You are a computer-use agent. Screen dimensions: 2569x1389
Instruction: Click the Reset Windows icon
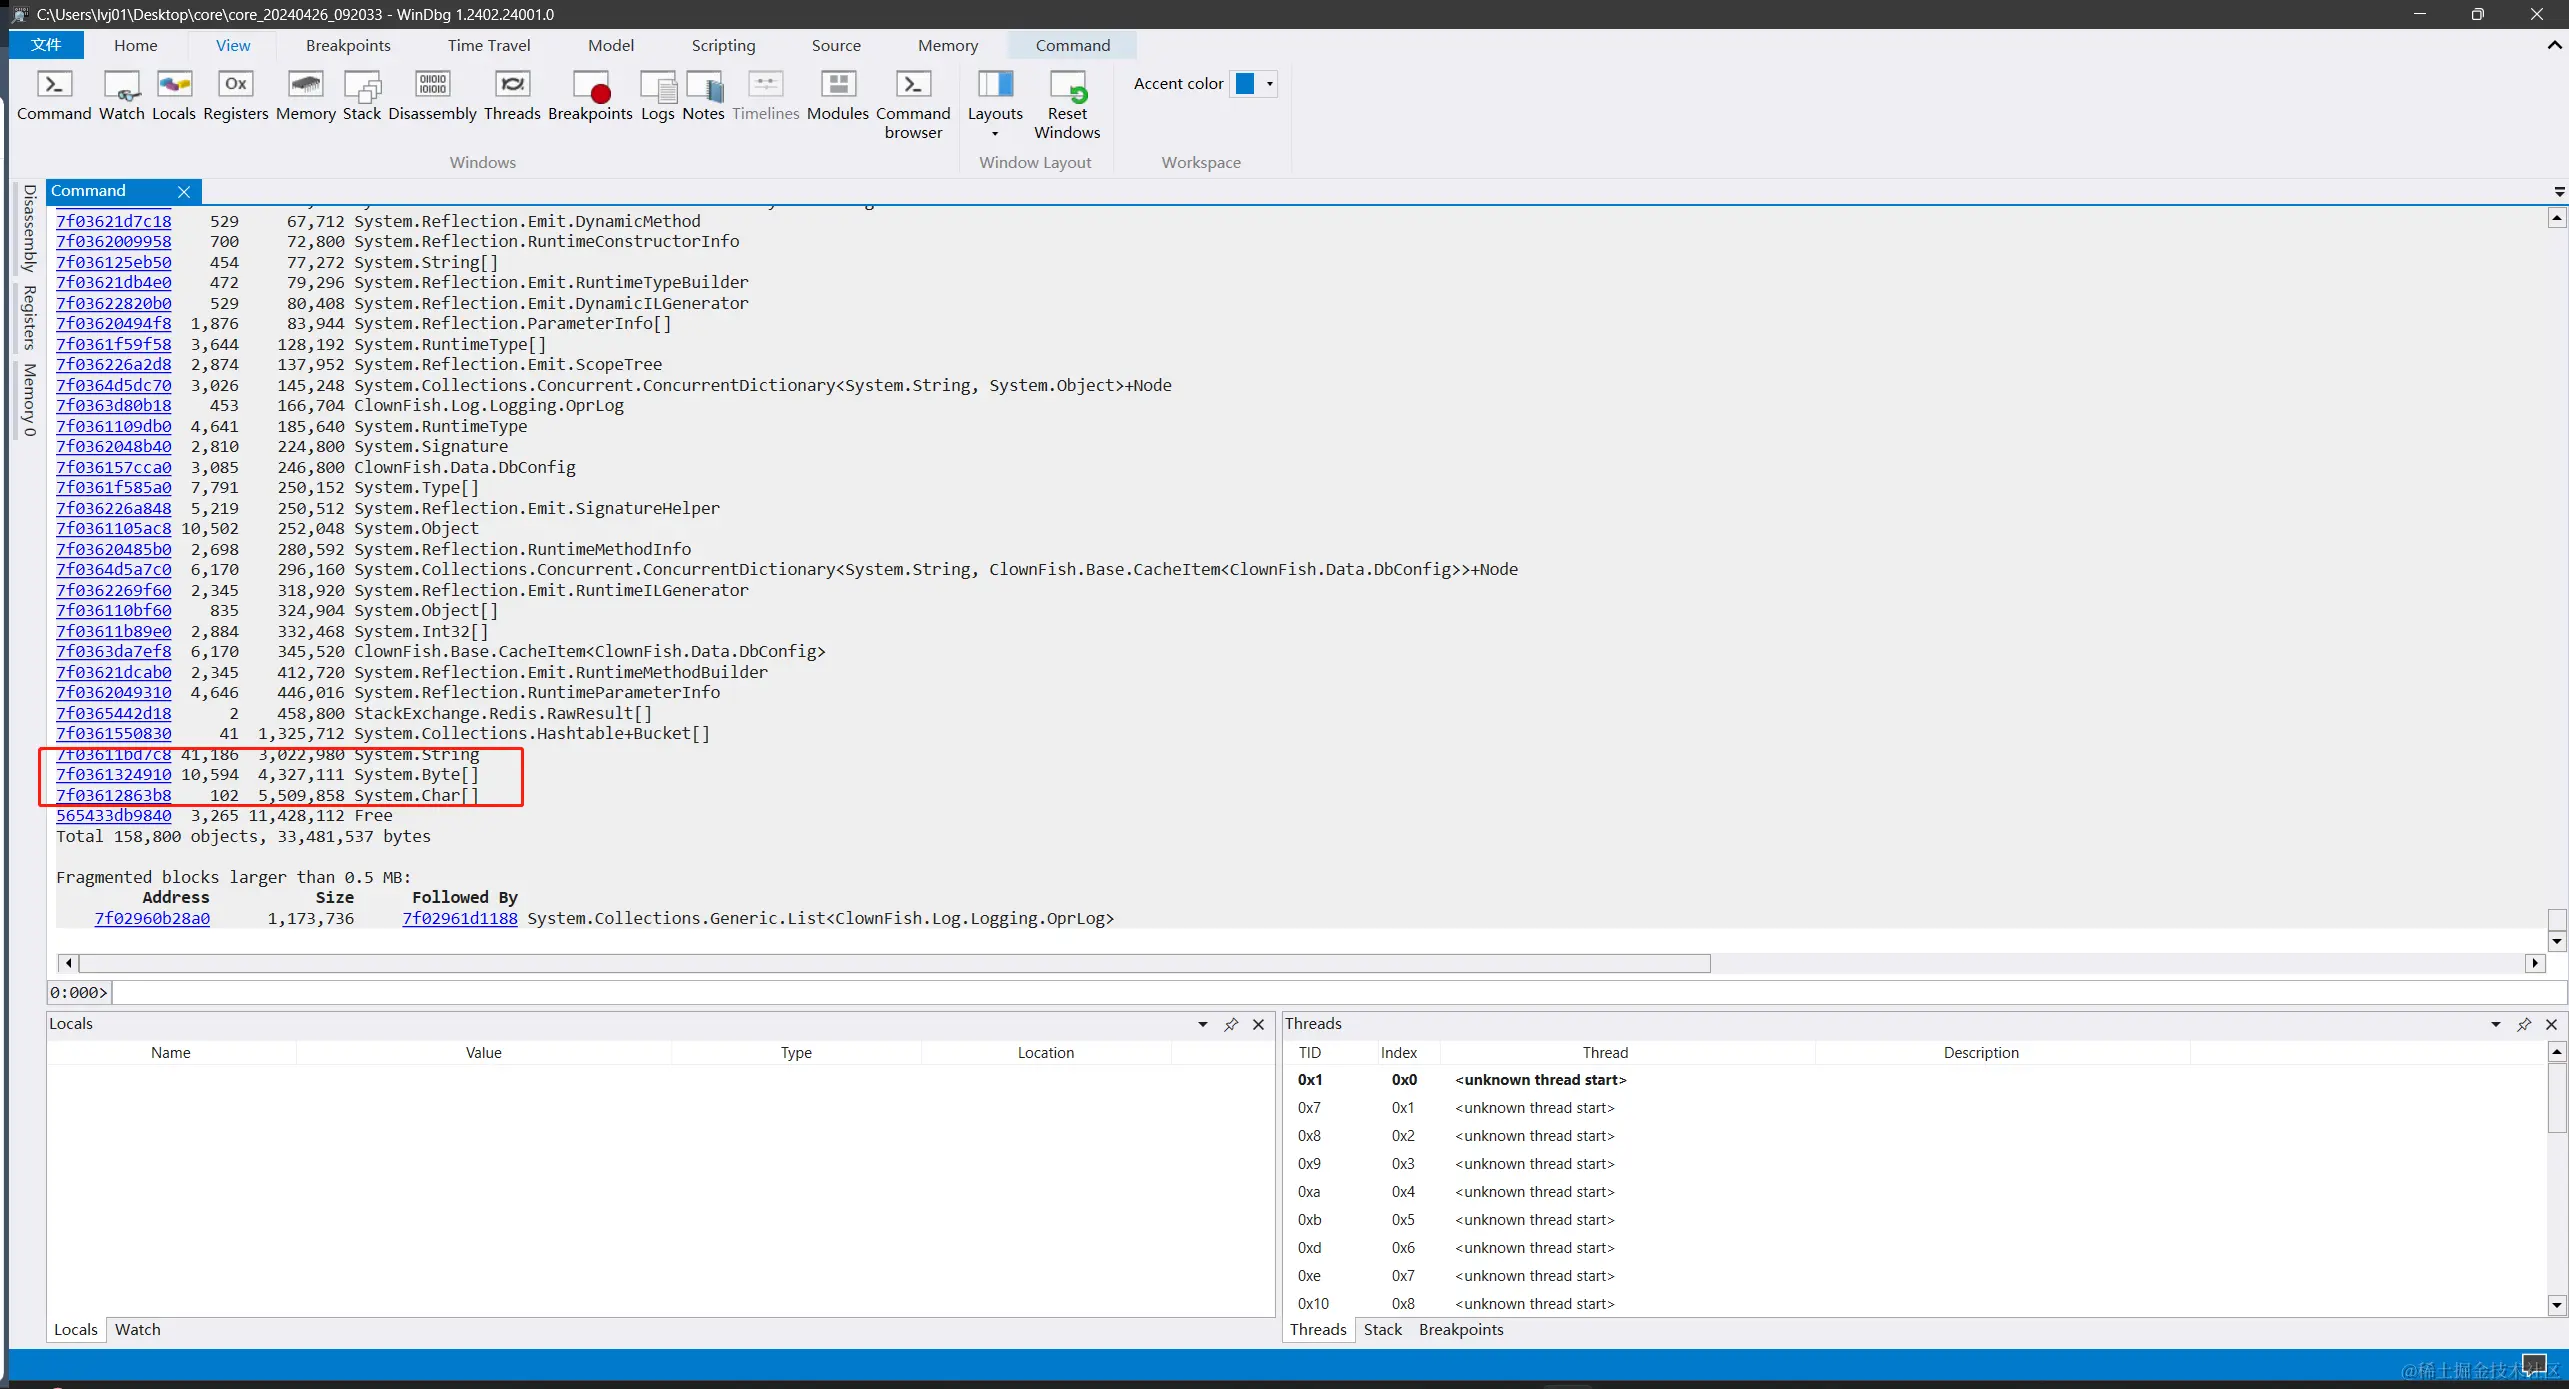(1067, 86)
